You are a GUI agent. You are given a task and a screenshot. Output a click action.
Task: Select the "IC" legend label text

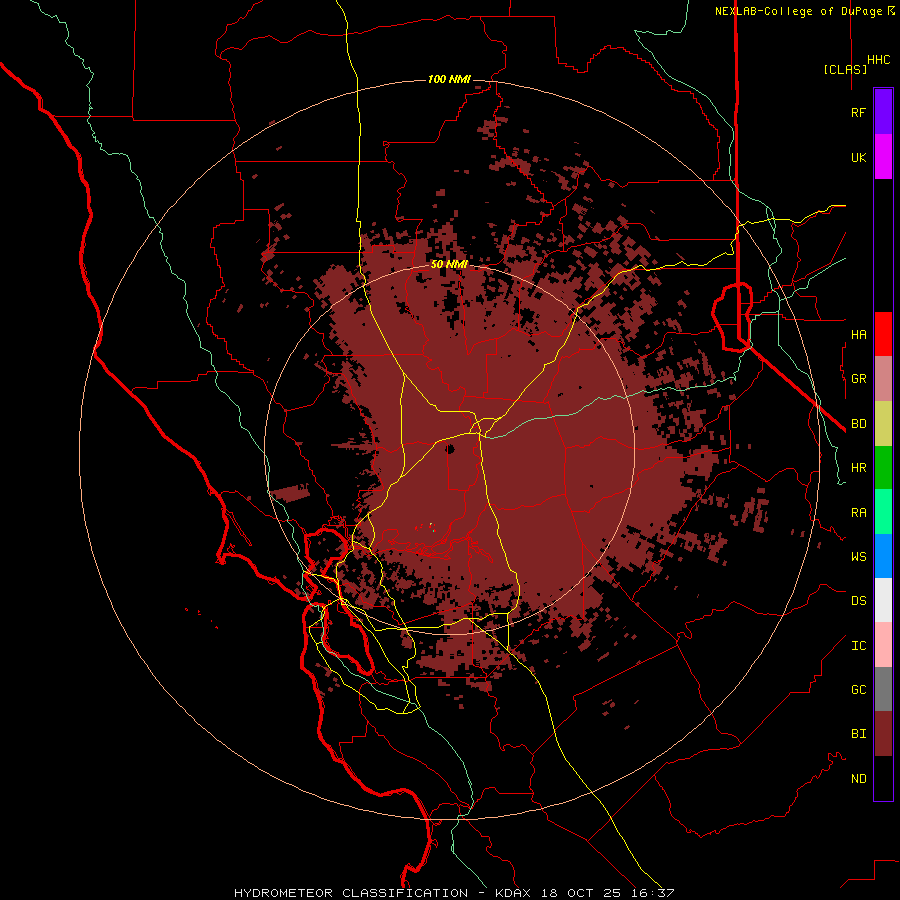pyautogui.click(x=858, y=646)
